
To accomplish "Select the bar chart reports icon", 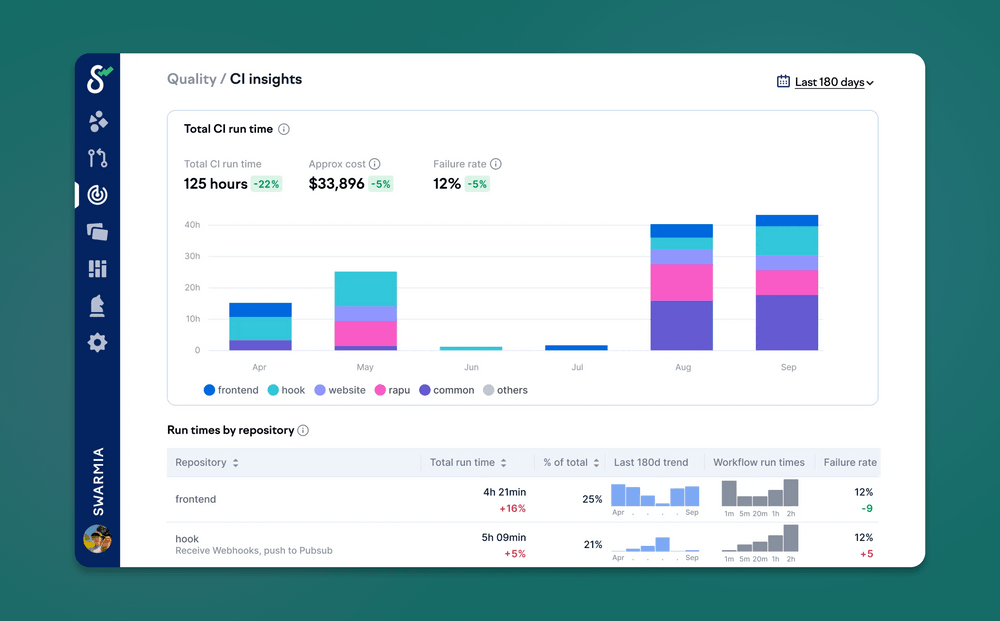I will [x=97, y=268].
